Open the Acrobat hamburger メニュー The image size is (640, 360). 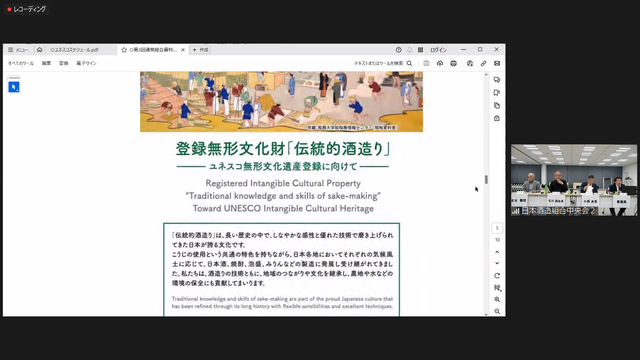click(18, 50)
